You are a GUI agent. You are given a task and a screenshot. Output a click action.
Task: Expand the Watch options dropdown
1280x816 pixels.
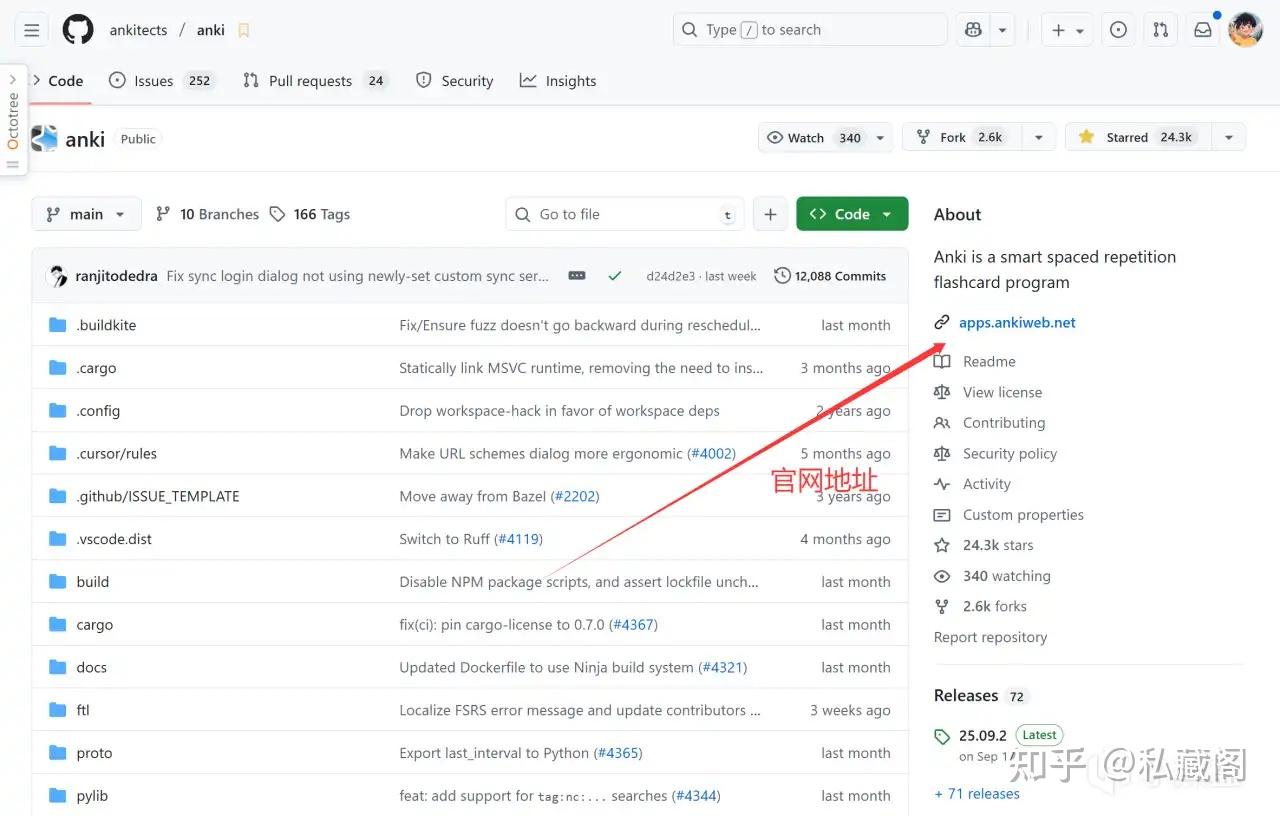click(x=880, y=138)
